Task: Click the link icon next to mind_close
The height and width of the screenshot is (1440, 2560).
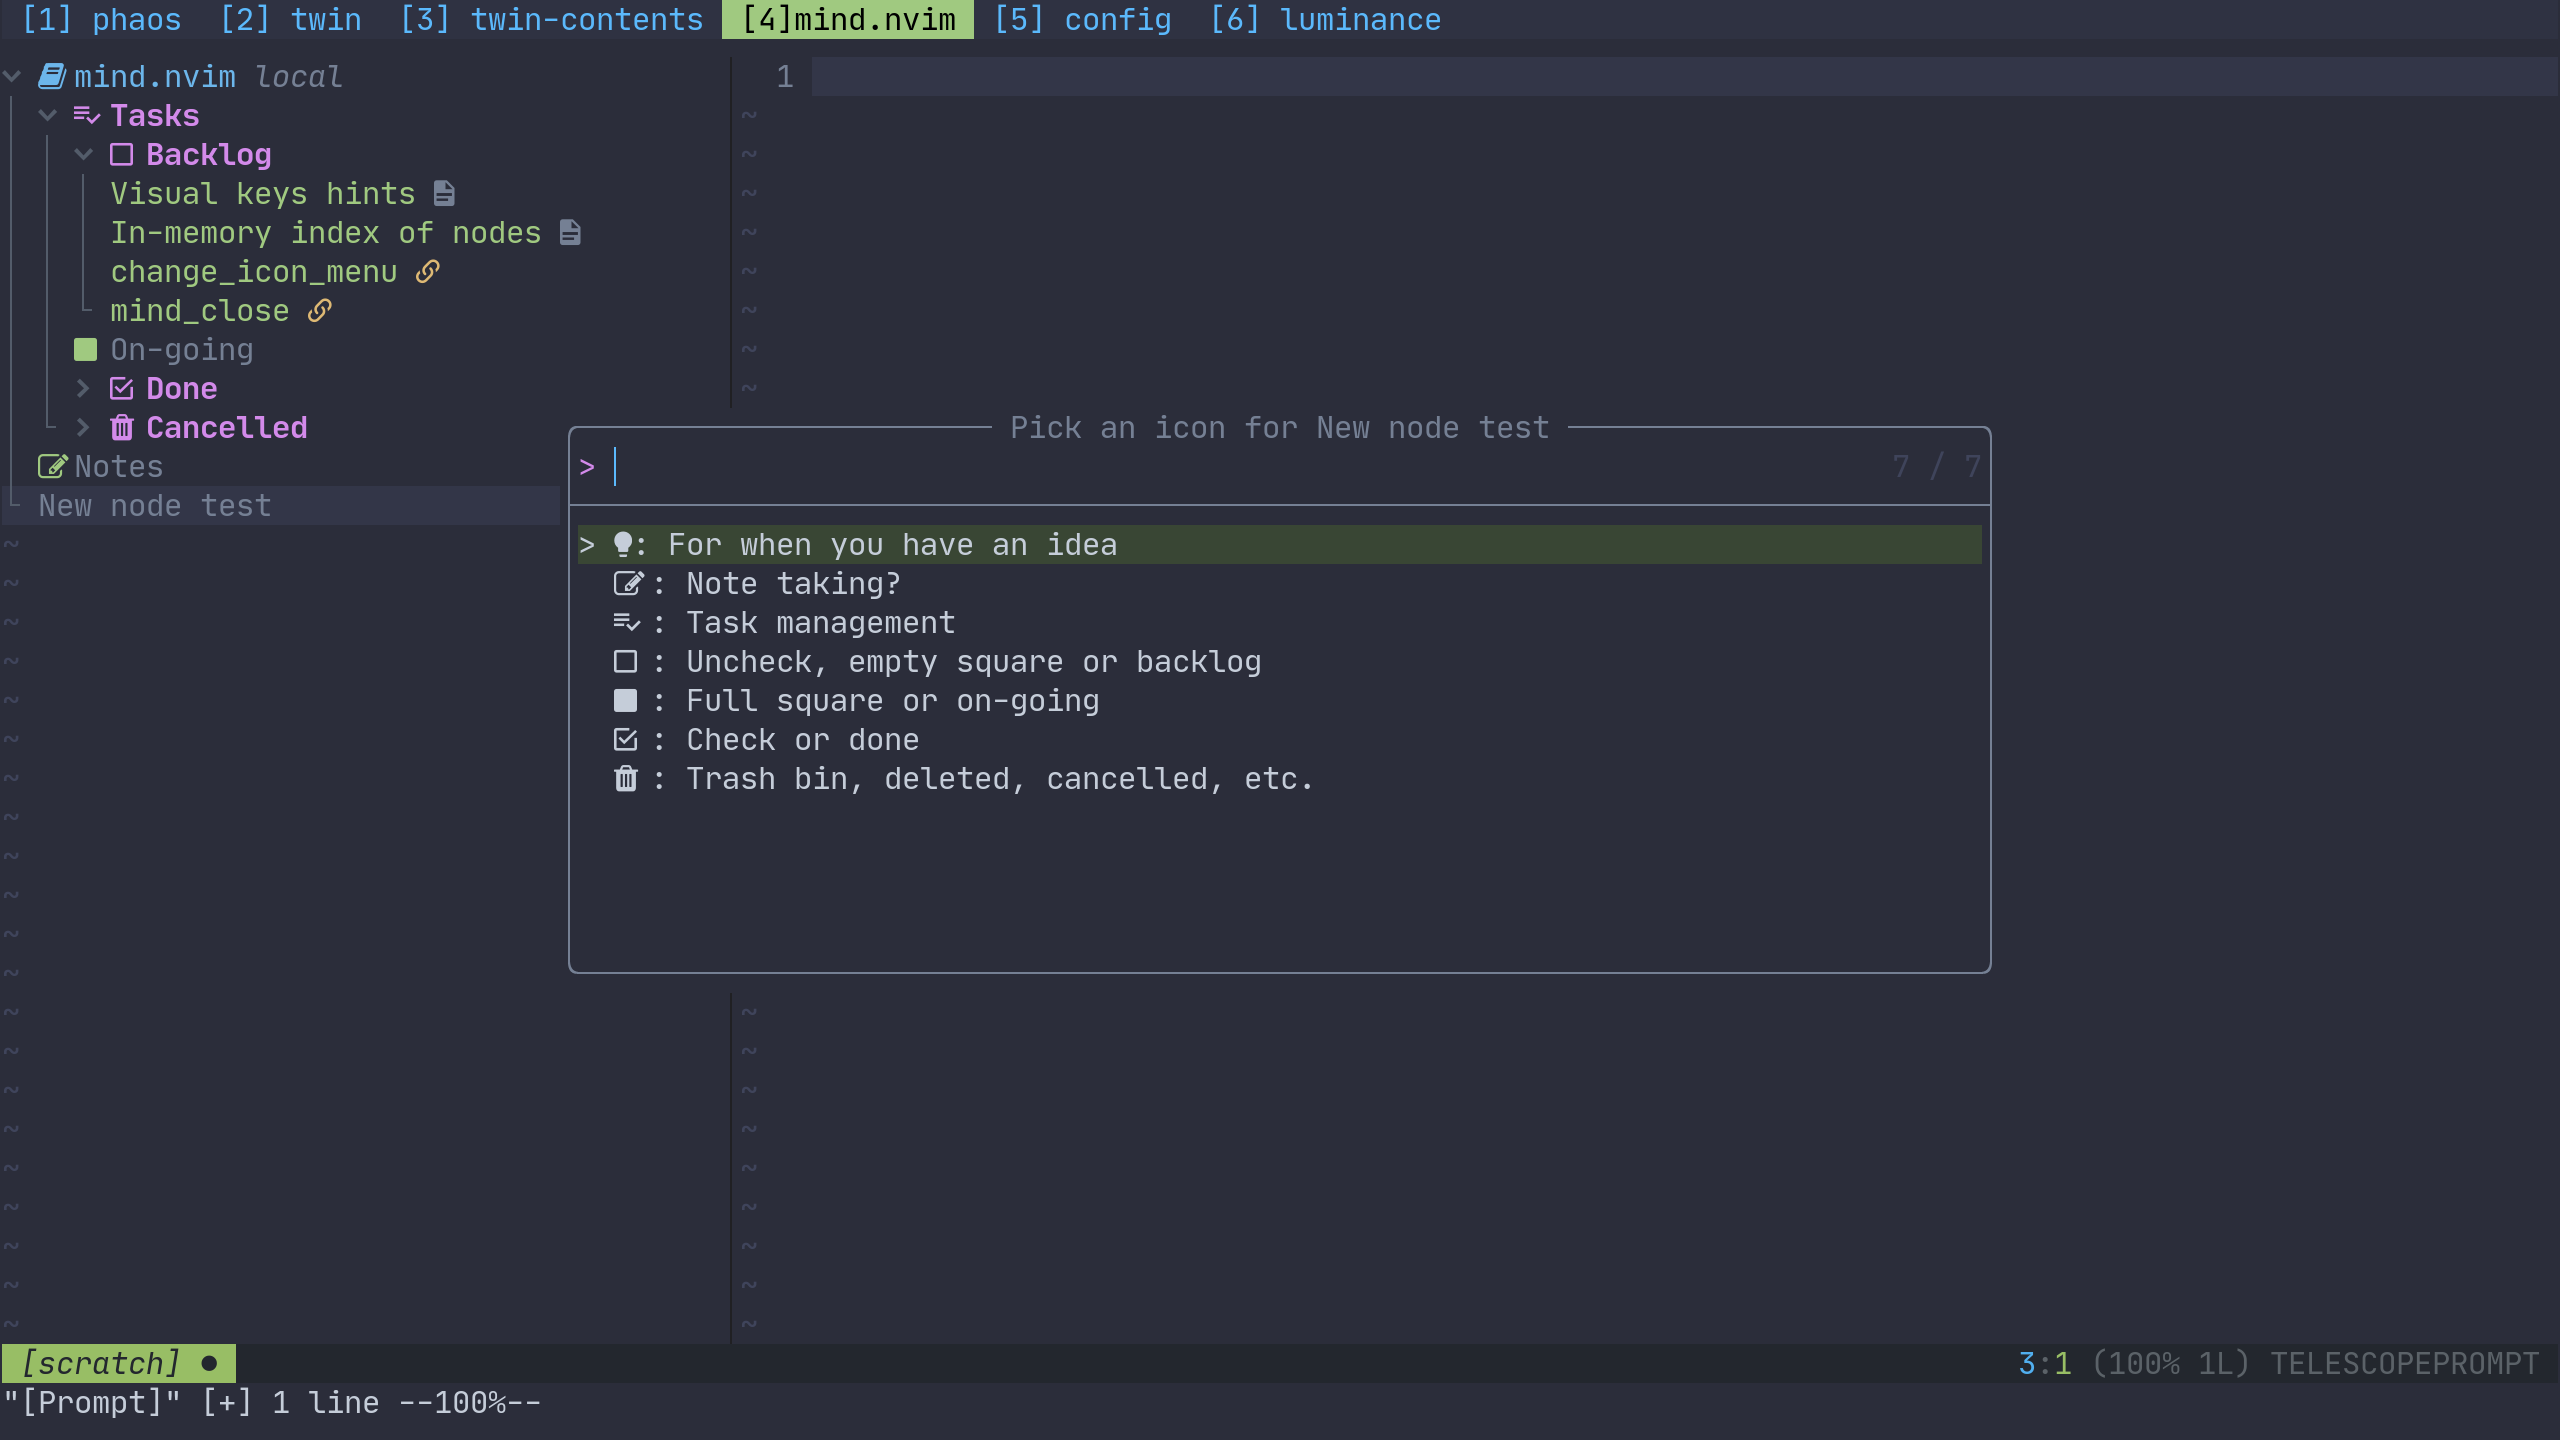Action: click(x=318, y=310)
